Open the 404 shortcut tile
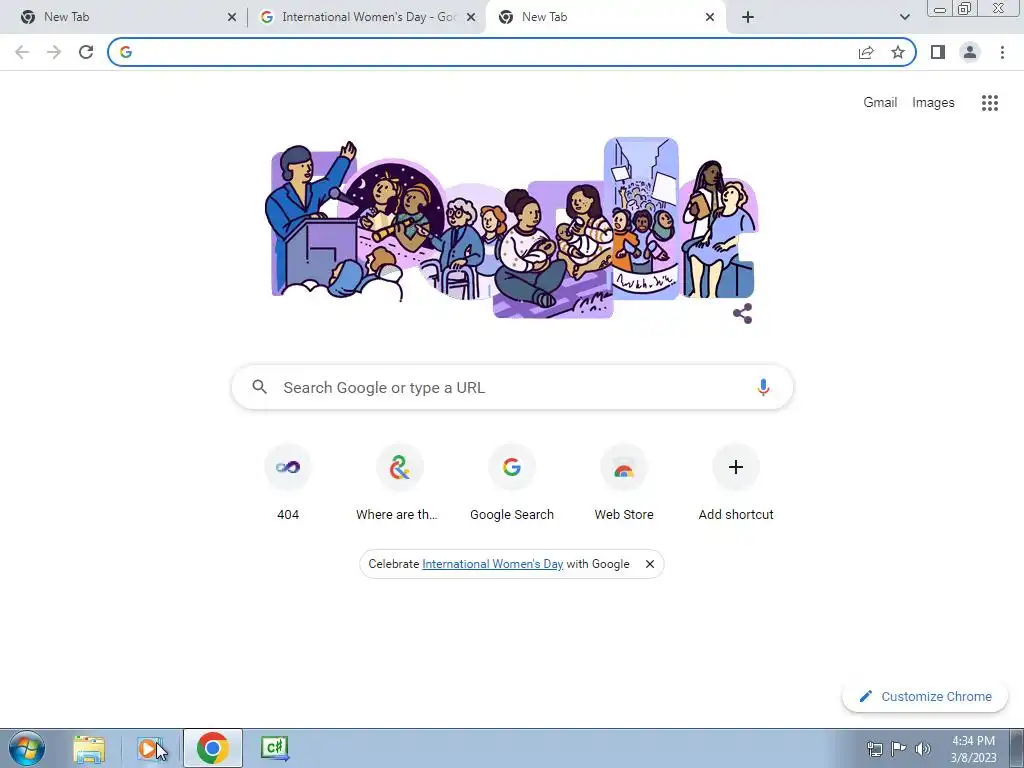The image size is (1024, 768). tap(288, 483)
